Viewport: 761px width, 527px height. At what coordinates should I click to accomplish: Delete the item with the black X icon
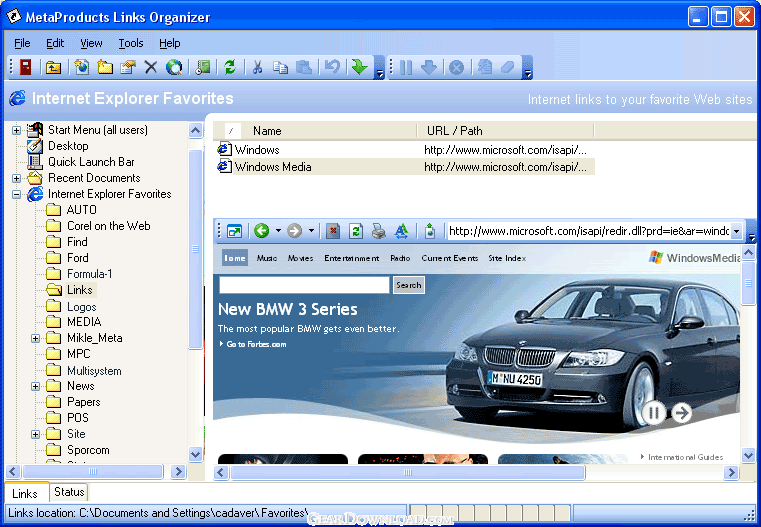click(151, 67)
